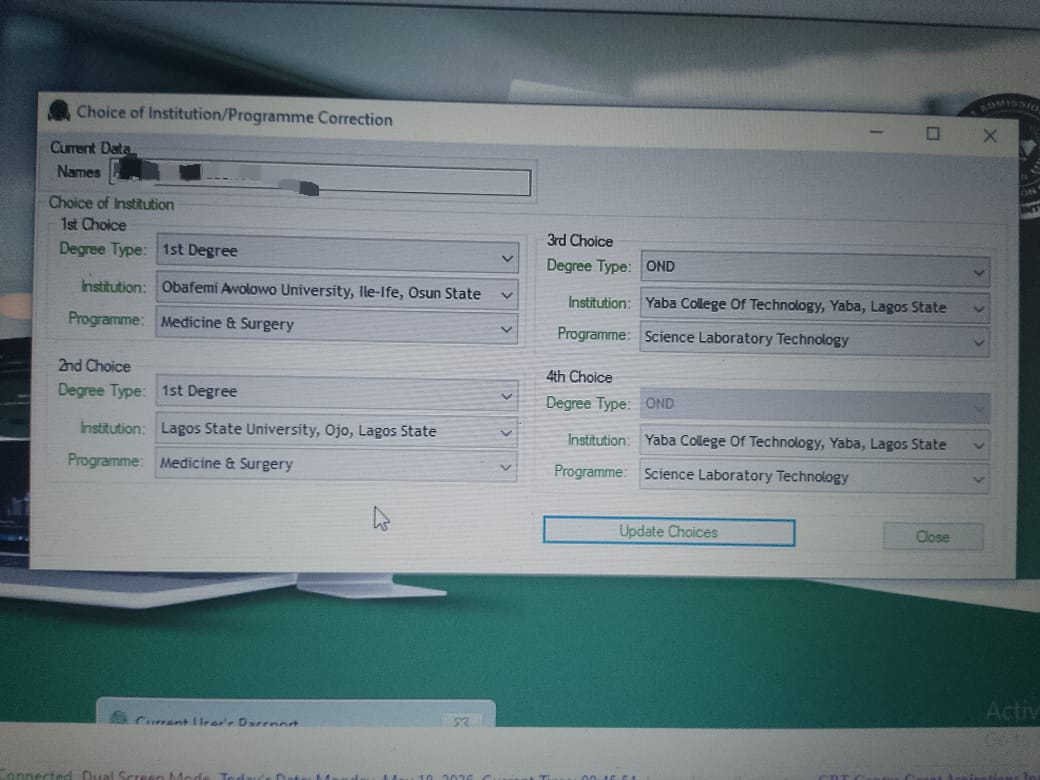Close the dialog with the X icon
The height and width of the screenshot is (780, 1040).
(990, 135)
